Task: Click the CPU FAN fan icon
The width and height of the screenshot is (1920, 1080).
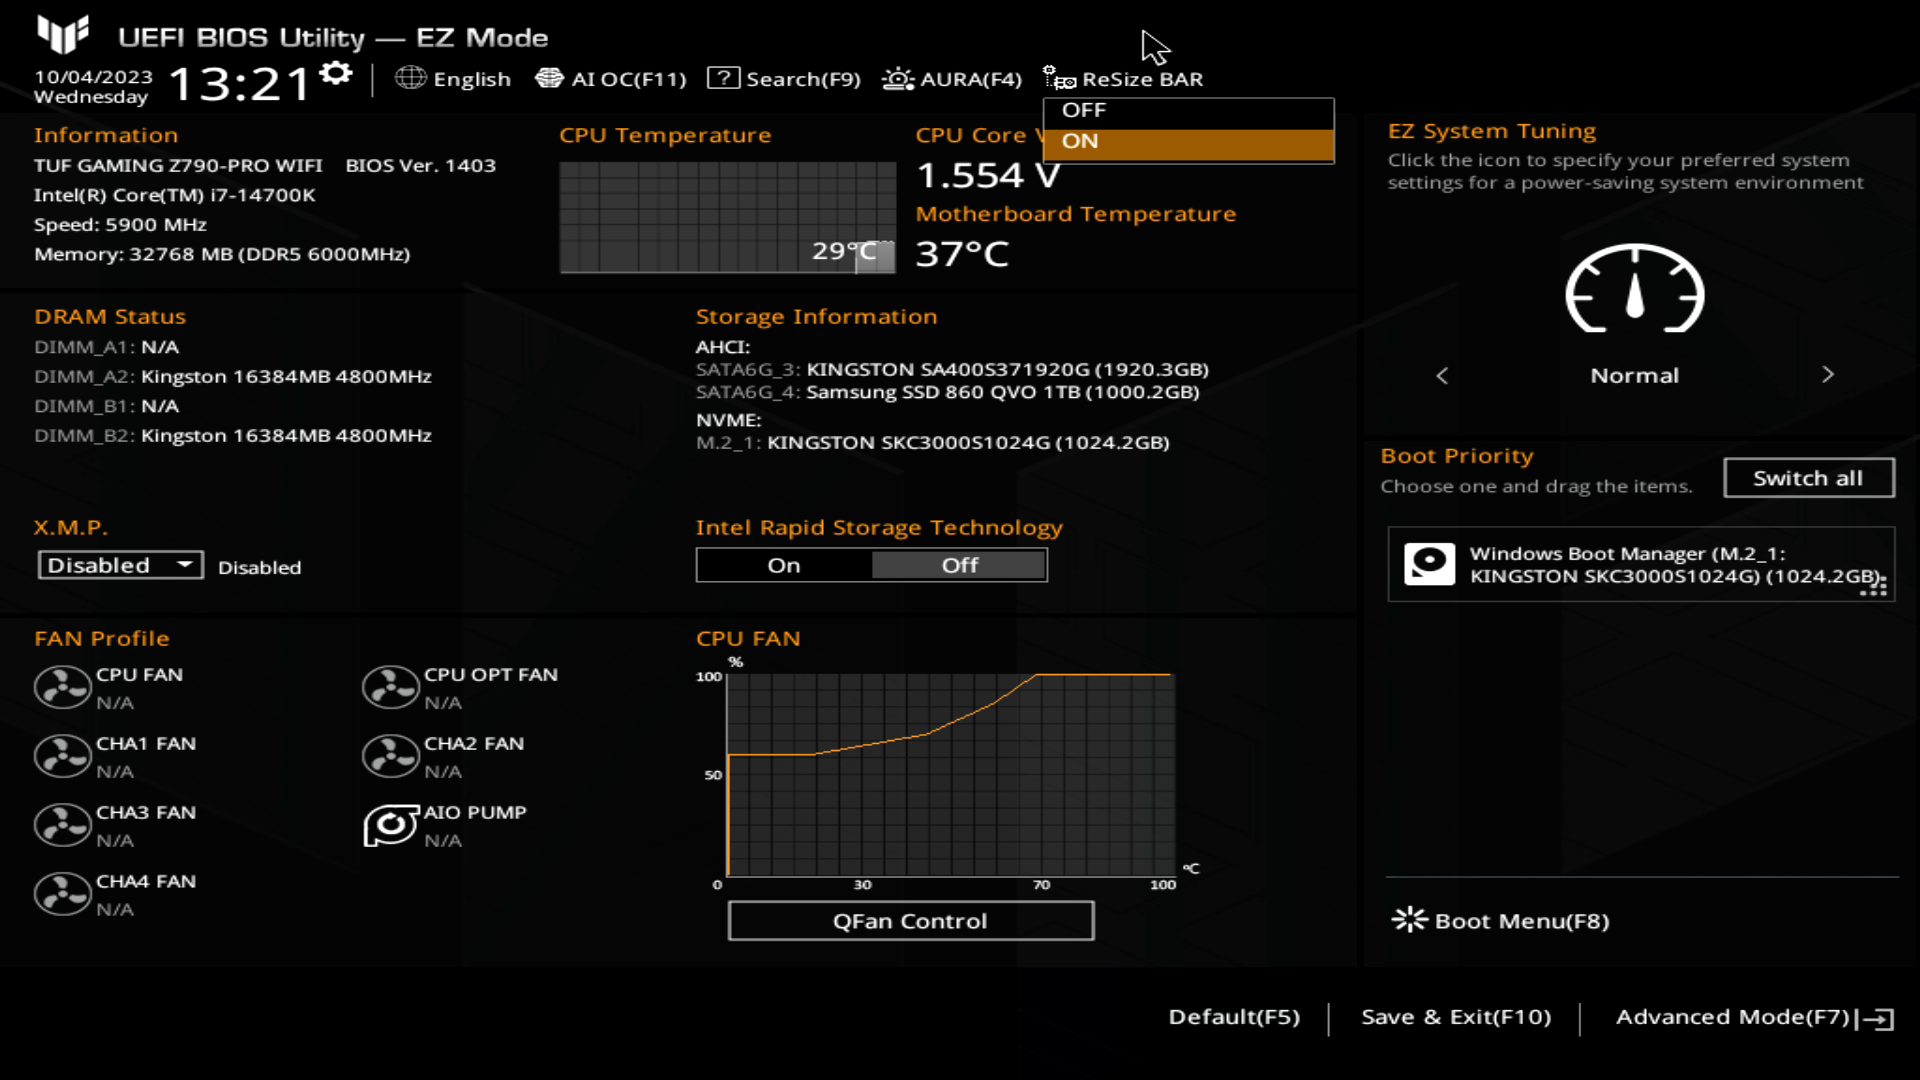Action: click(x=62, y=687)
